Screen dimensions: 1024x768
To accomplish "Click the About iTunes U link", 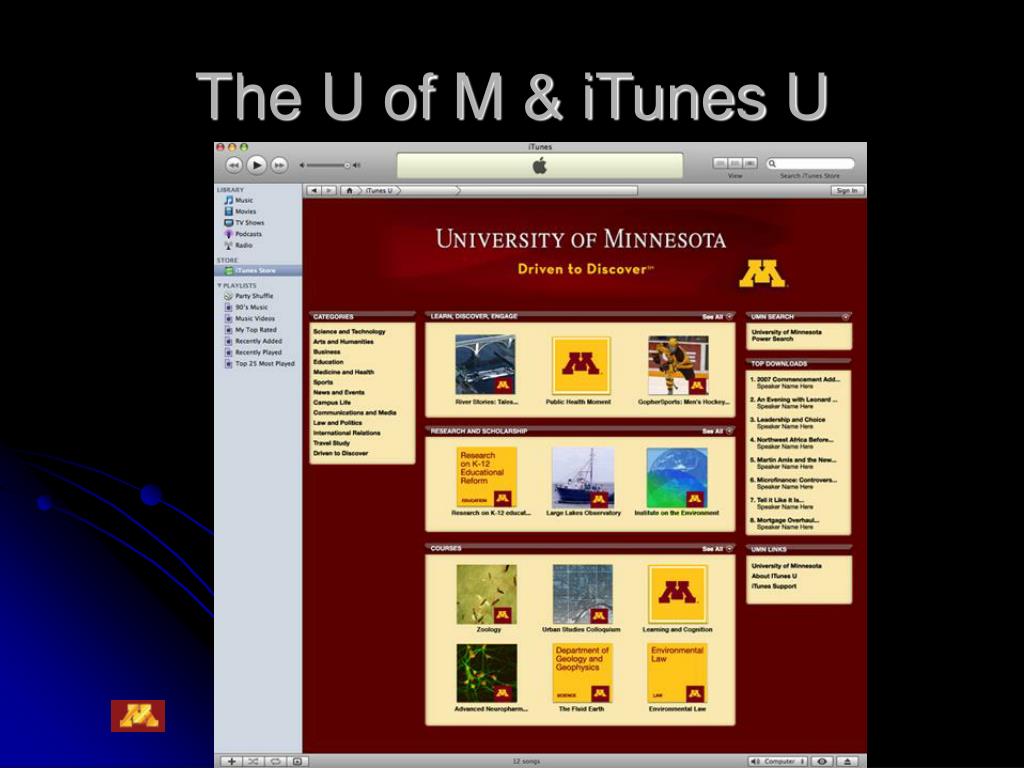I will pyautogui.click(x=774, y=577).
